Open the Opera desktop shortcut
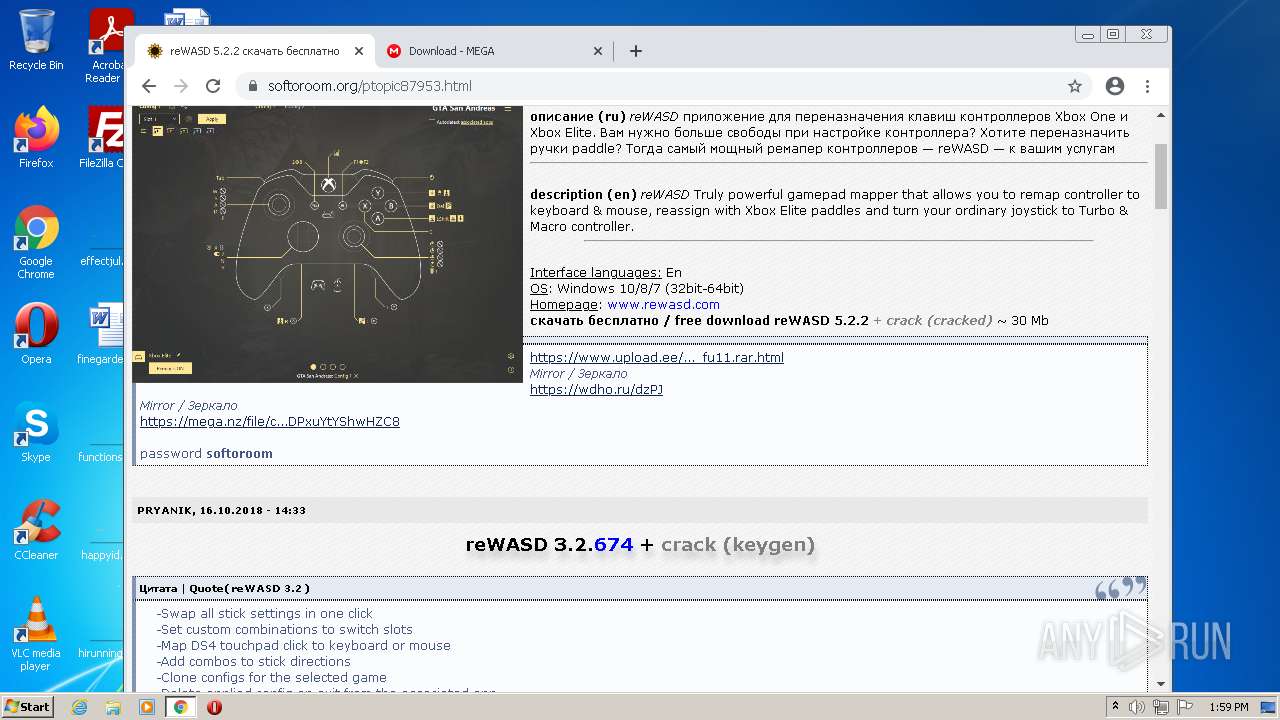1280x720 pixels. pyautogui.click(x=36, y=333)
